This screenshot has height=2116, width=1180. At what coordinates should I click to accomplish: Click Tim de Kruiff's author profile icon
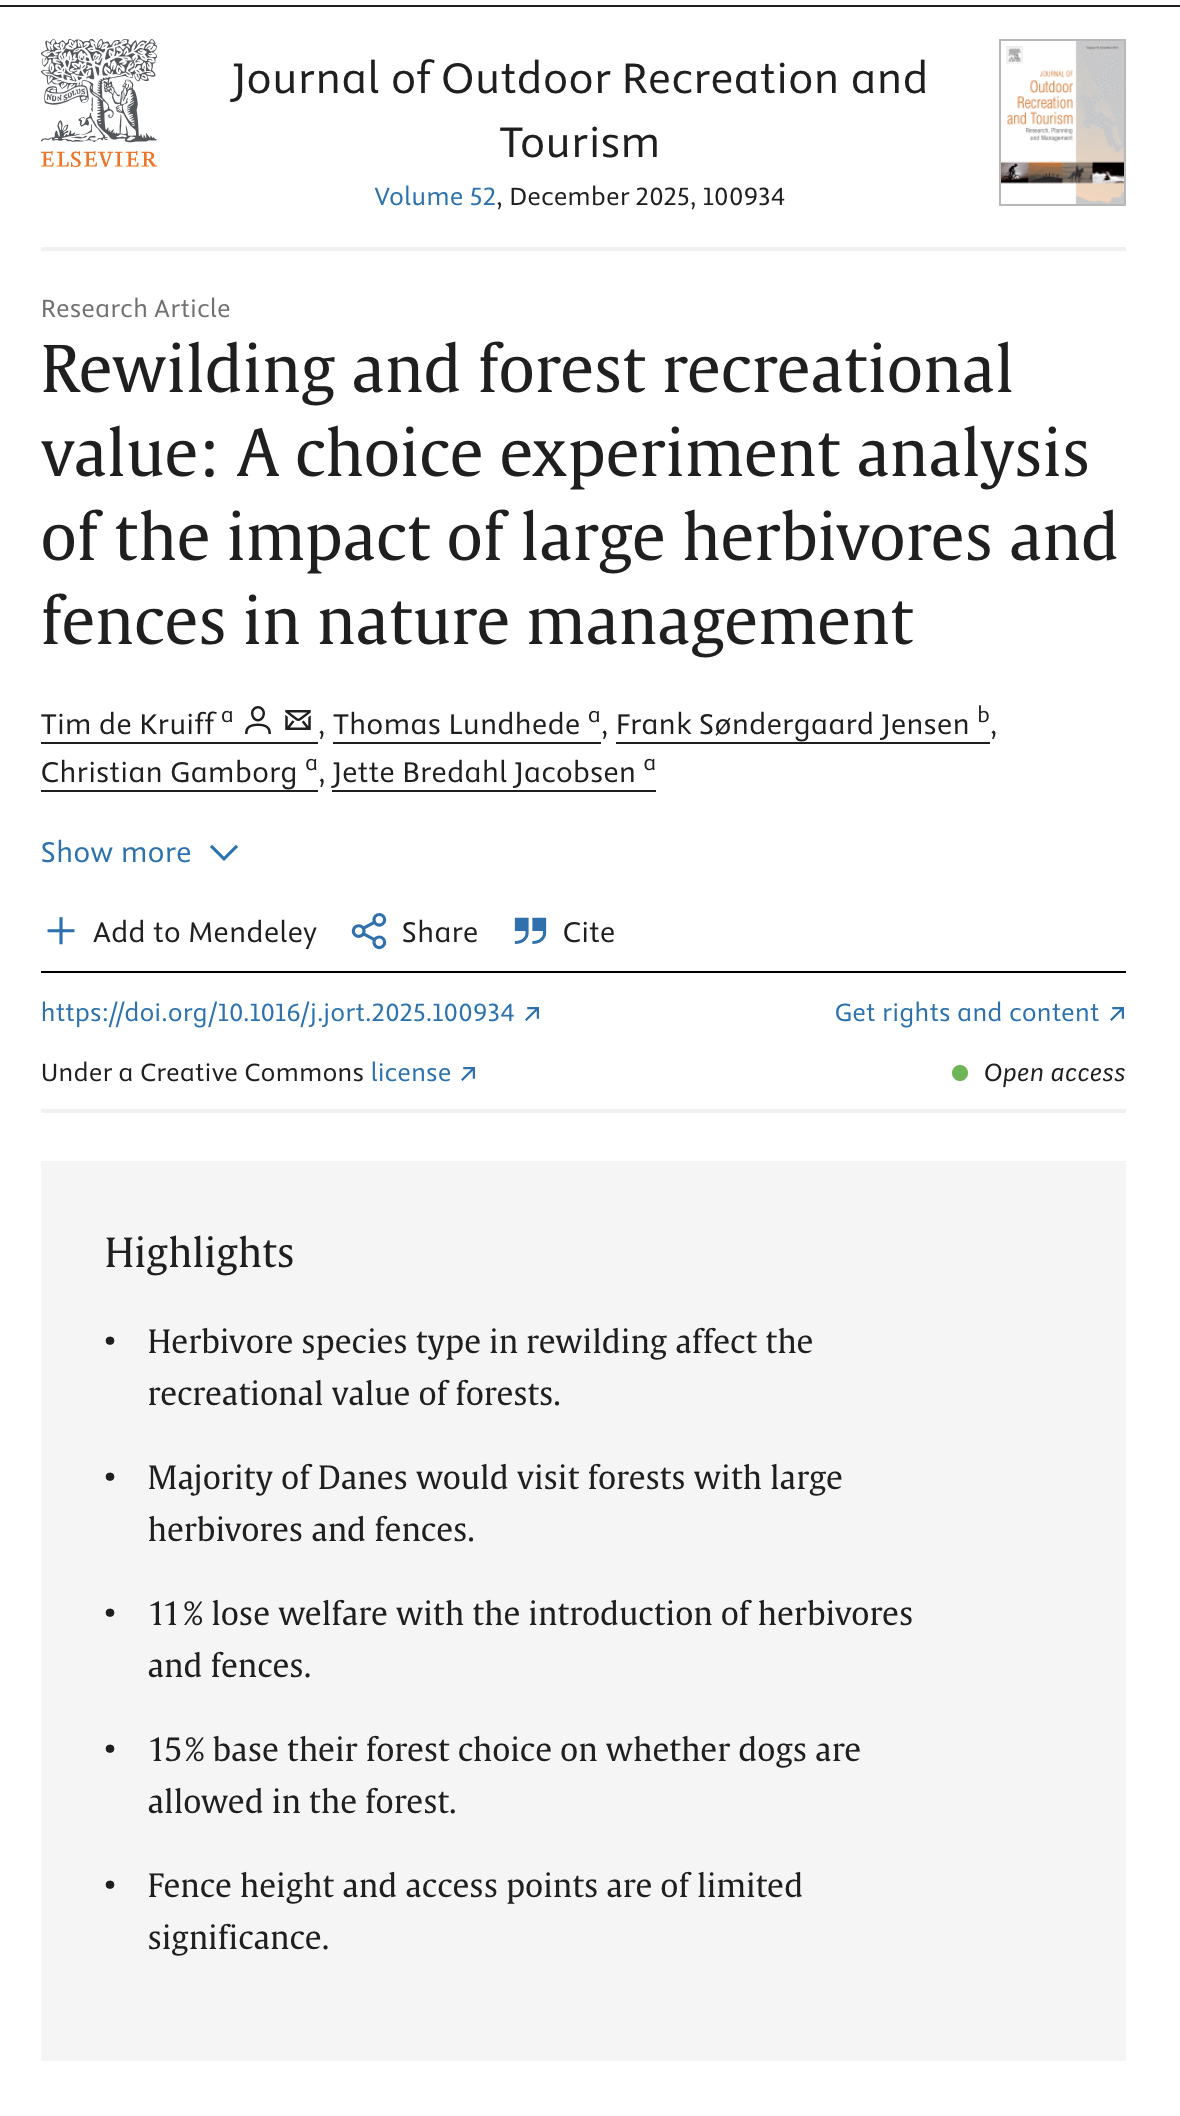pos(258,720)
